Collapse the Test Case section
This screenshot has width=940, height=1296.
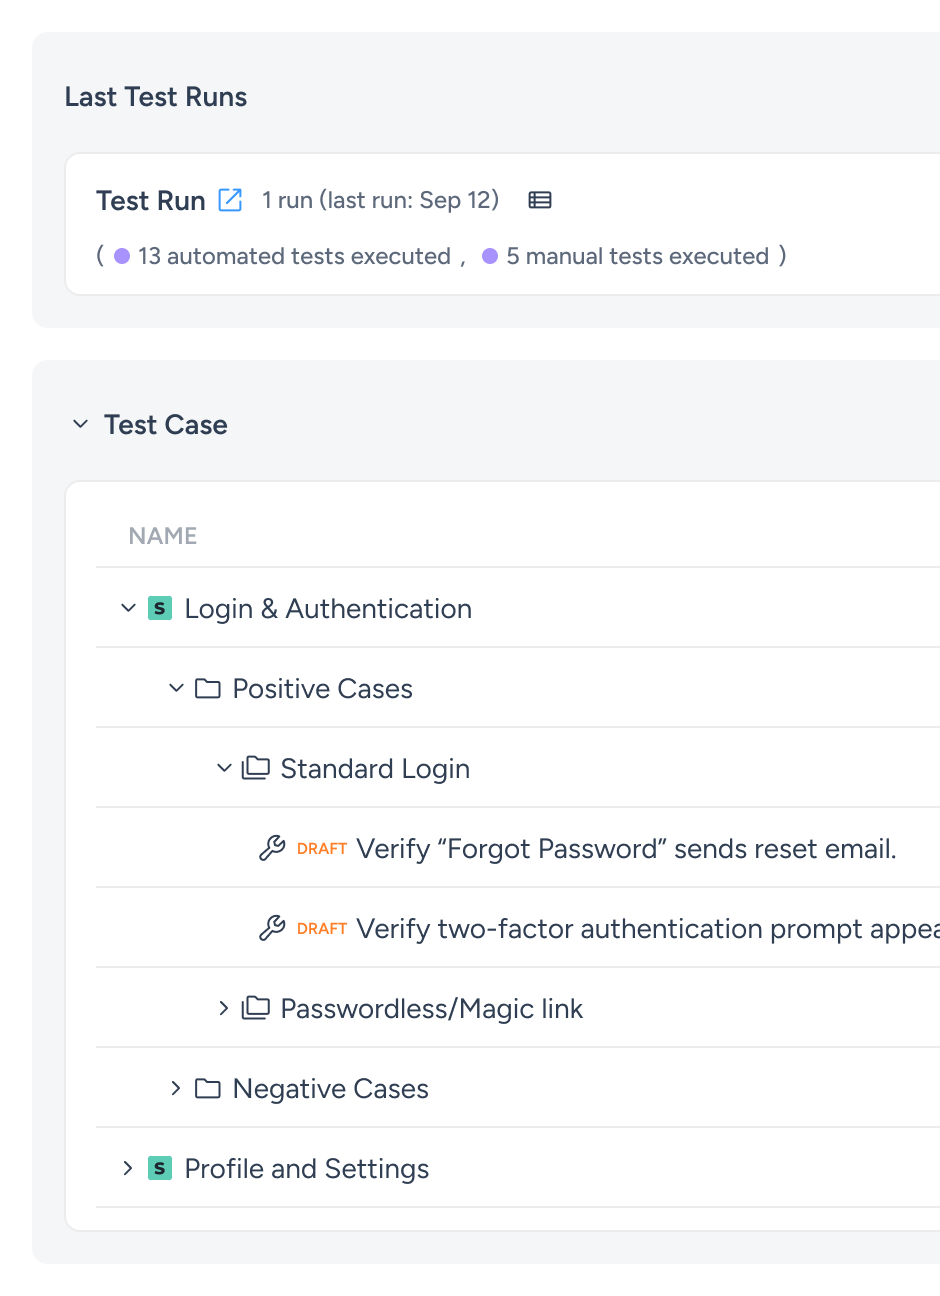(81, 425)
